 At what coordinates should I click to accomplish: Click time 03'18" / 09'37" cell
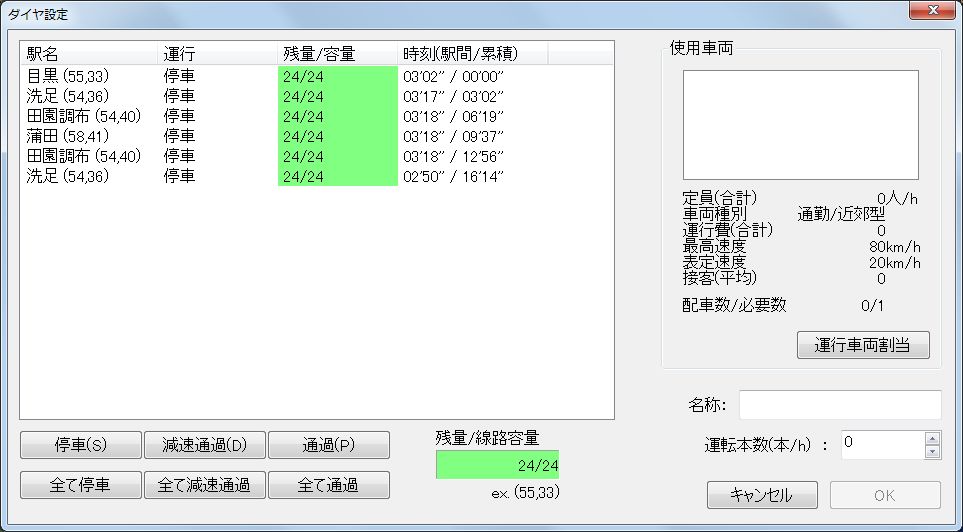[453, 136]
